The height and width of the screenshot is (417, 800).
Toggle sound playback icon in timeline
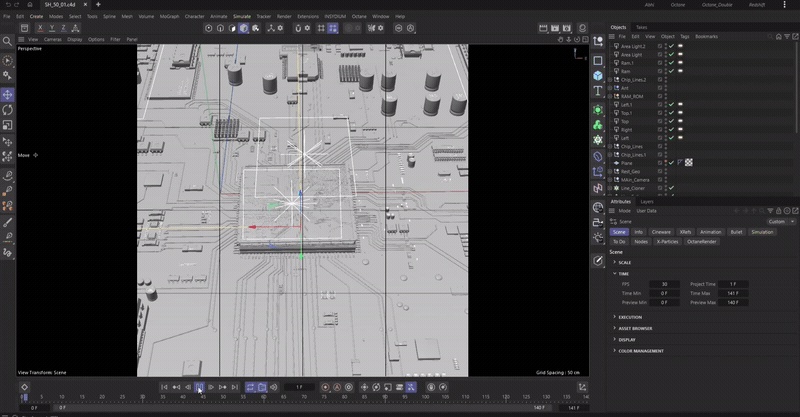273,387
